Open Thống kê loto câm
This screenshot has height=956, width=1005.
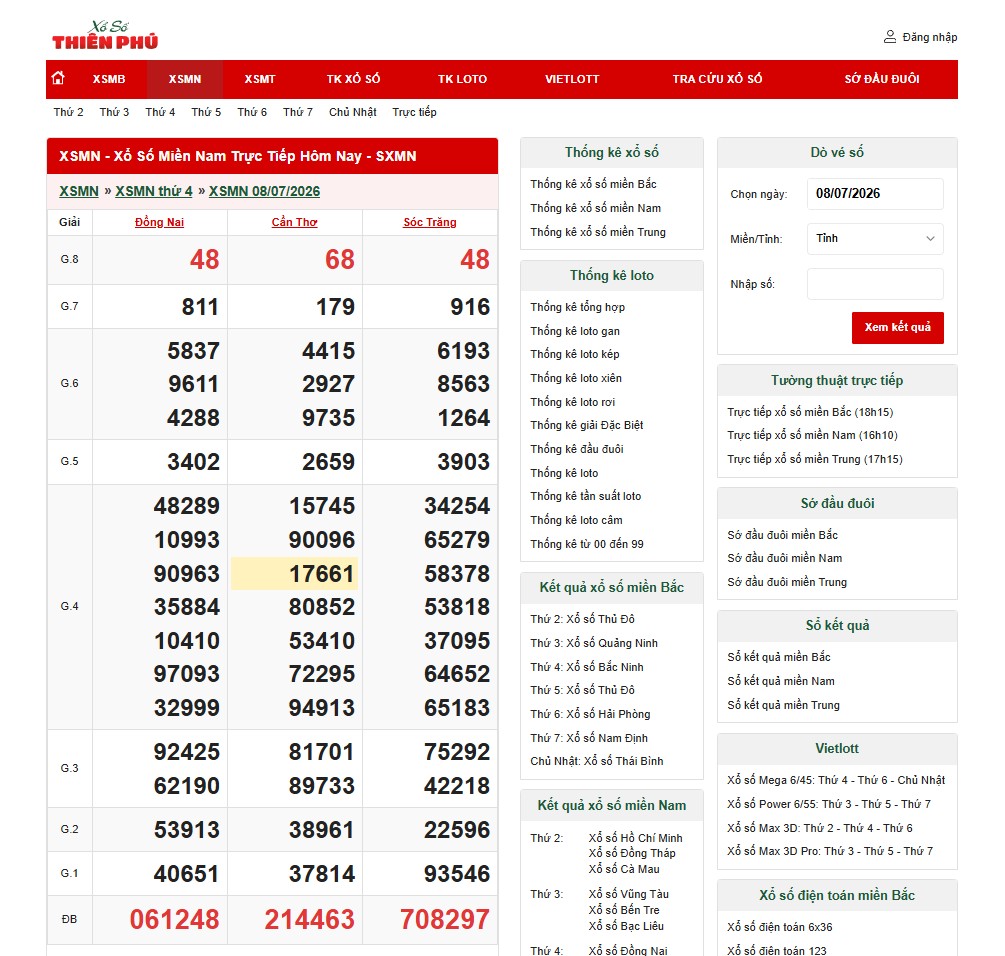pyautogui.click(x=576, y=520)
